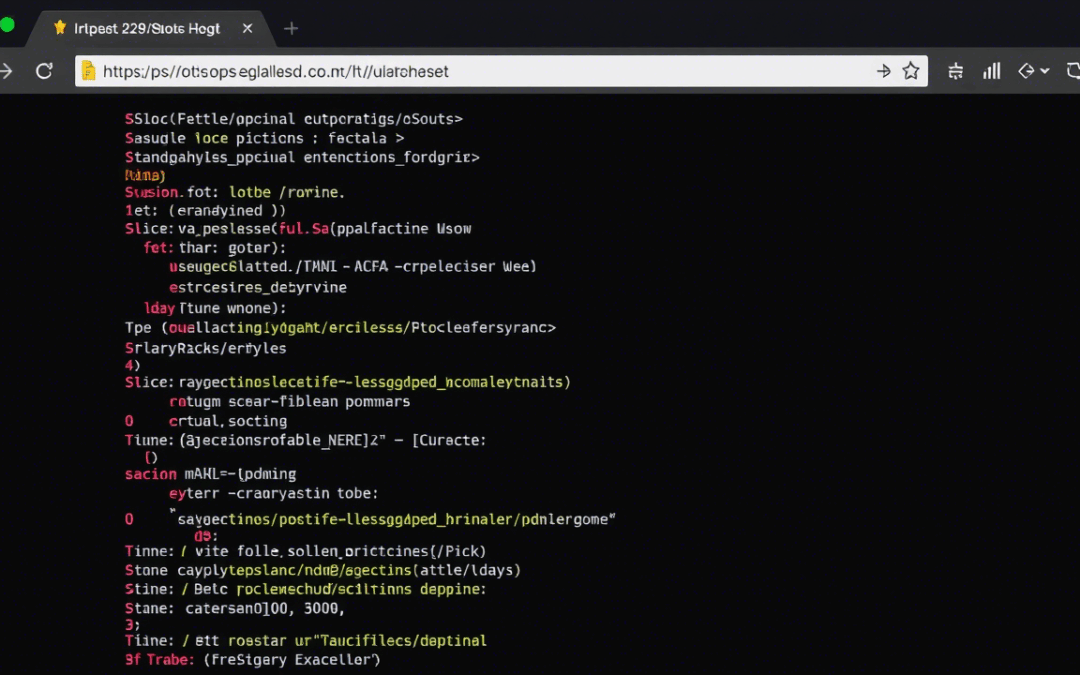Click the line starting 'usaugecßlatted./TMNI'
Screen dimensions: 1080x675
(x=353, y=267)
